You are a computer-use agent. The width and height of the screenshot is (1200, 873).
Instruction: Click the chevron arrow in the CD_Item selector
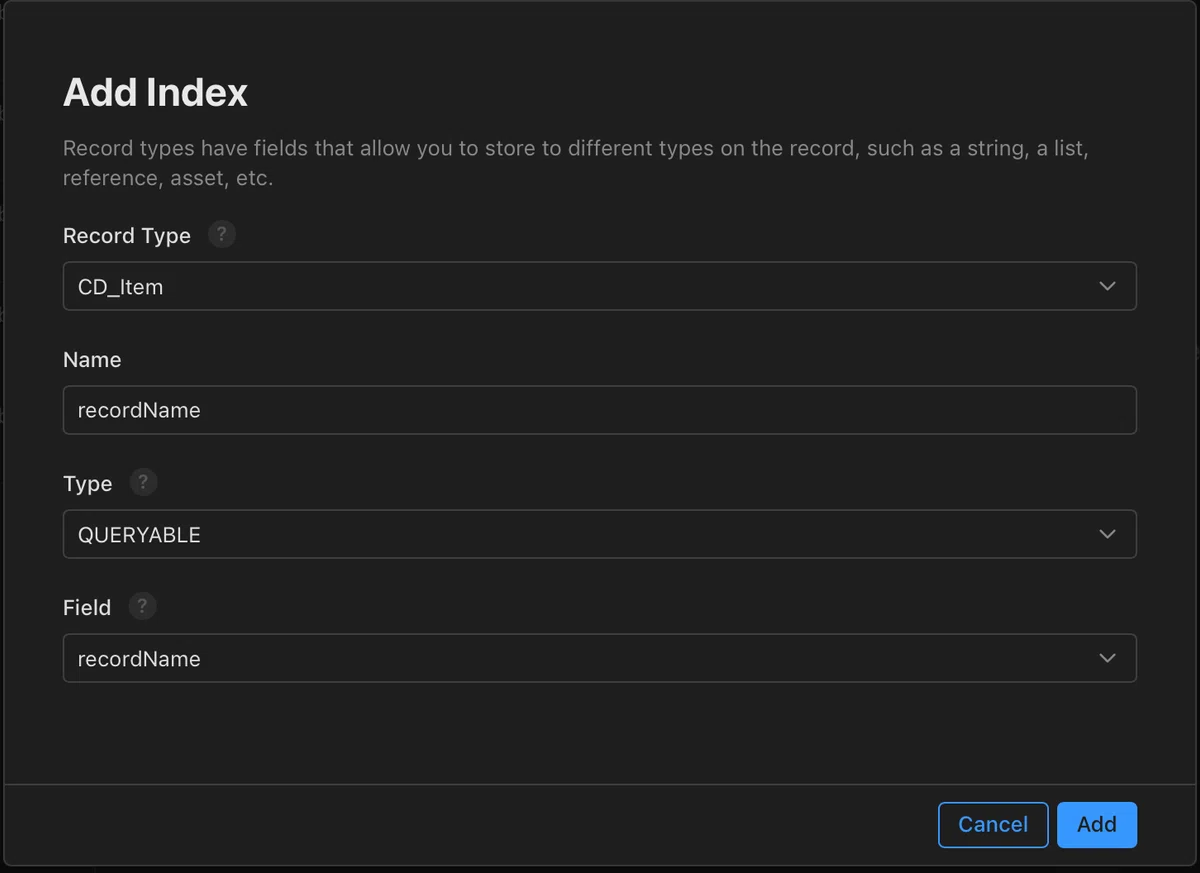[1107, 286]
